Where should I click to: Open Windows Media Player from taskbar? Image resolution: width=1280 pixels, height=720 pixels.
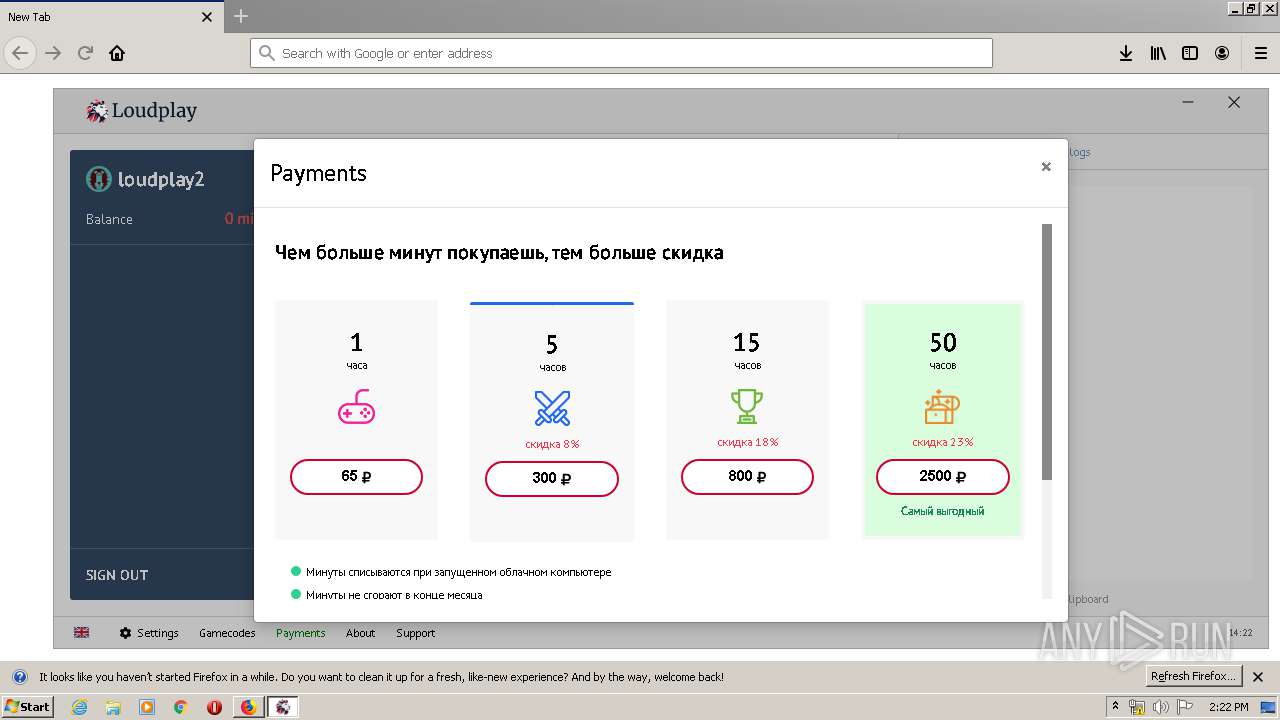pos(147,707)
